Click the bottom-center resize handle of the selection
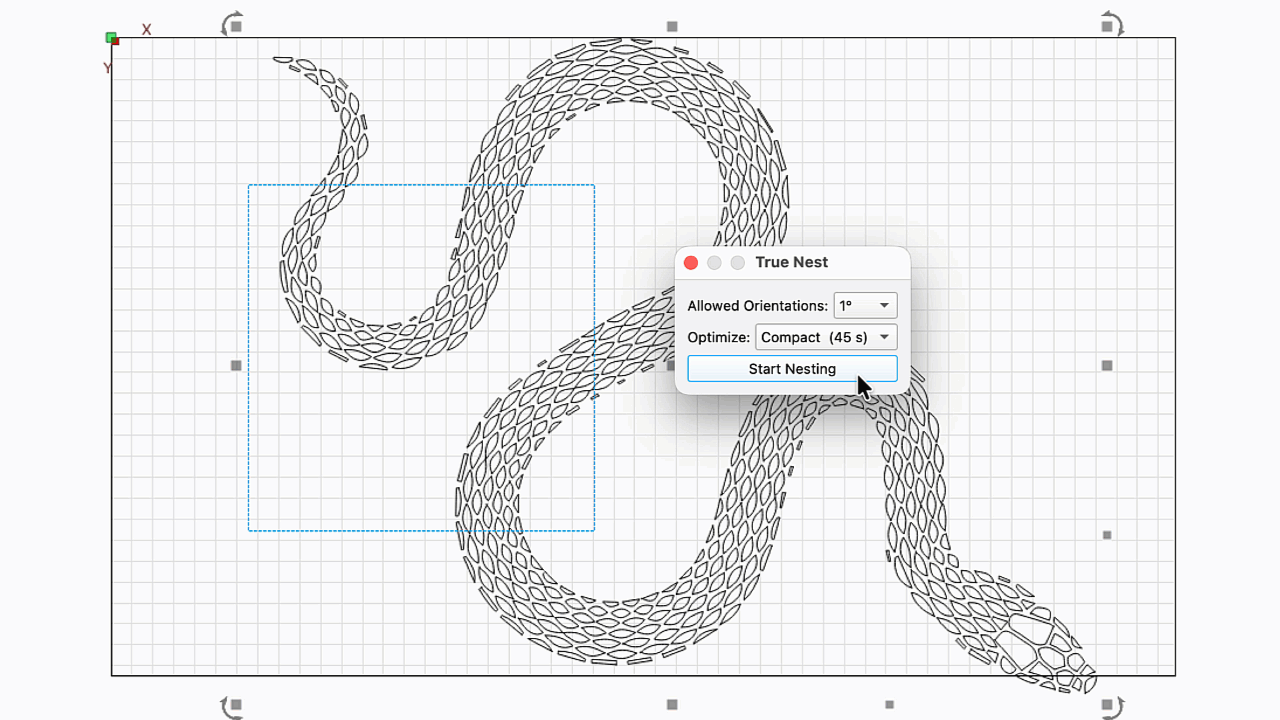 point(672,705)
